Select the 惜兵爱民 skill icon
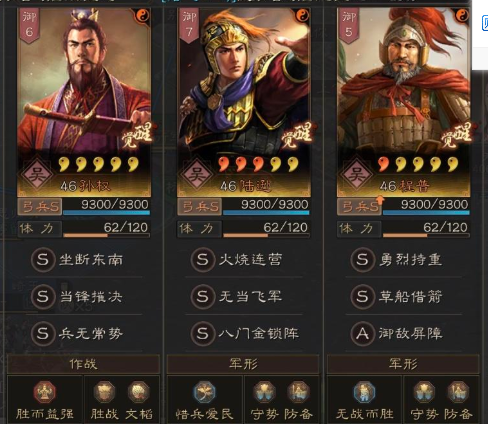Screen dimensions: 488x424 204,392
